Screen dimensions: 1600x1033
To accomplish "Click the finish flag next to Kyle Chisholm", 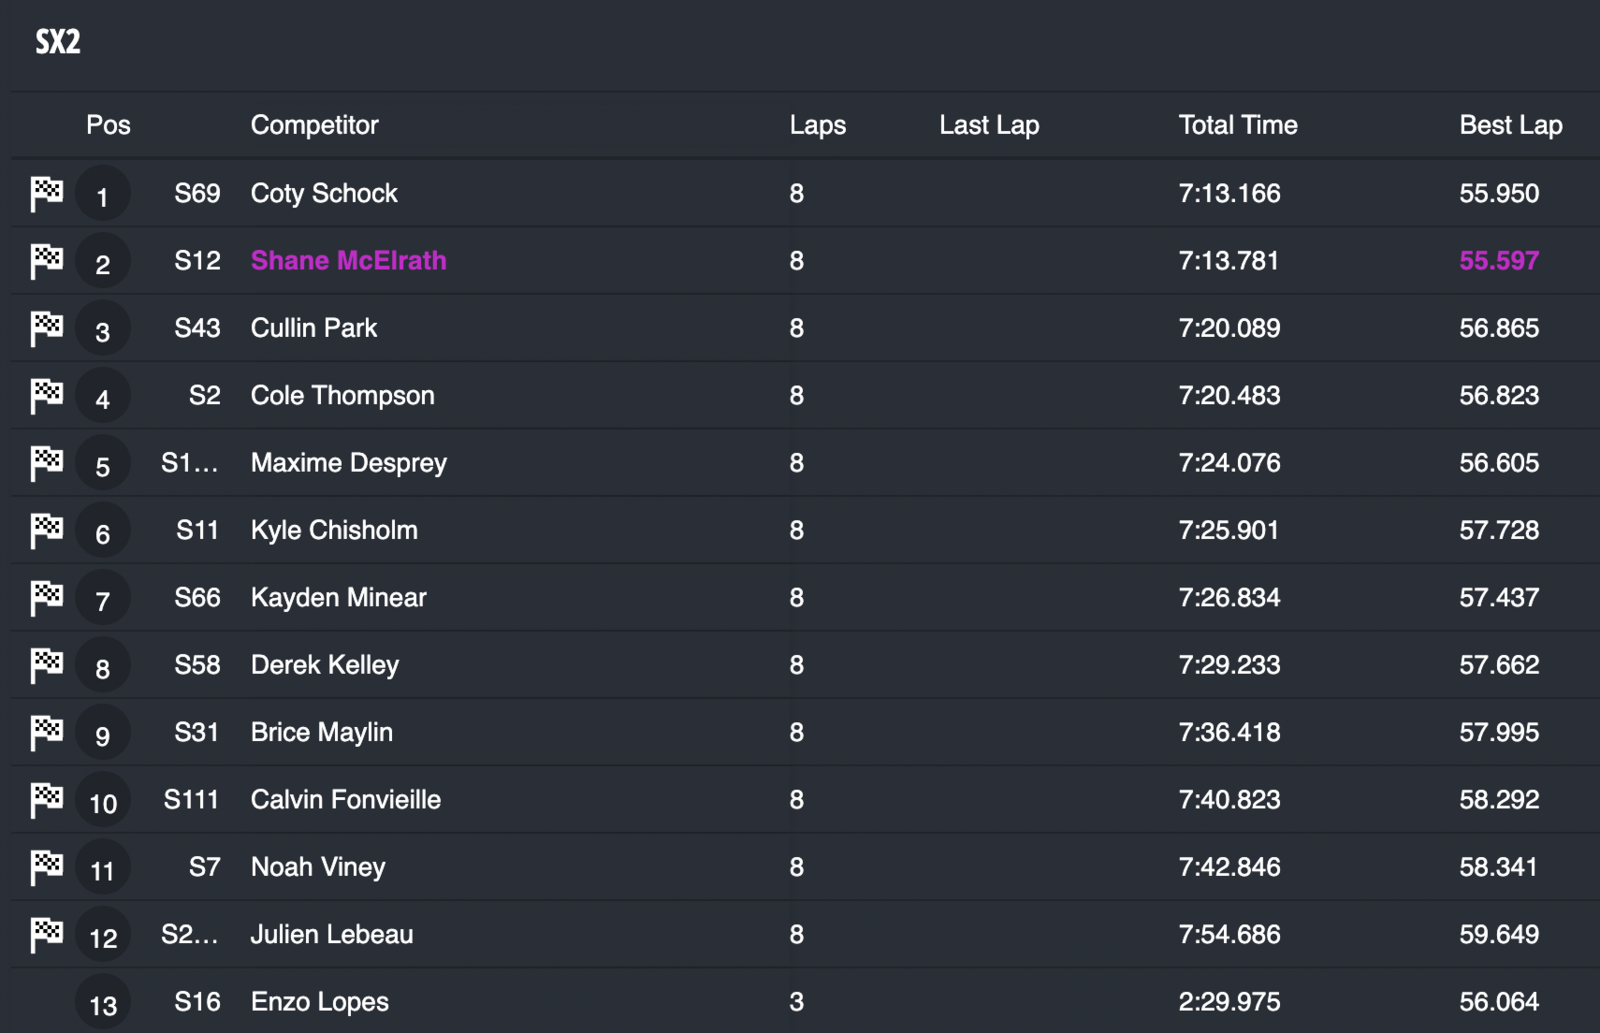I will tap(46, 530).
